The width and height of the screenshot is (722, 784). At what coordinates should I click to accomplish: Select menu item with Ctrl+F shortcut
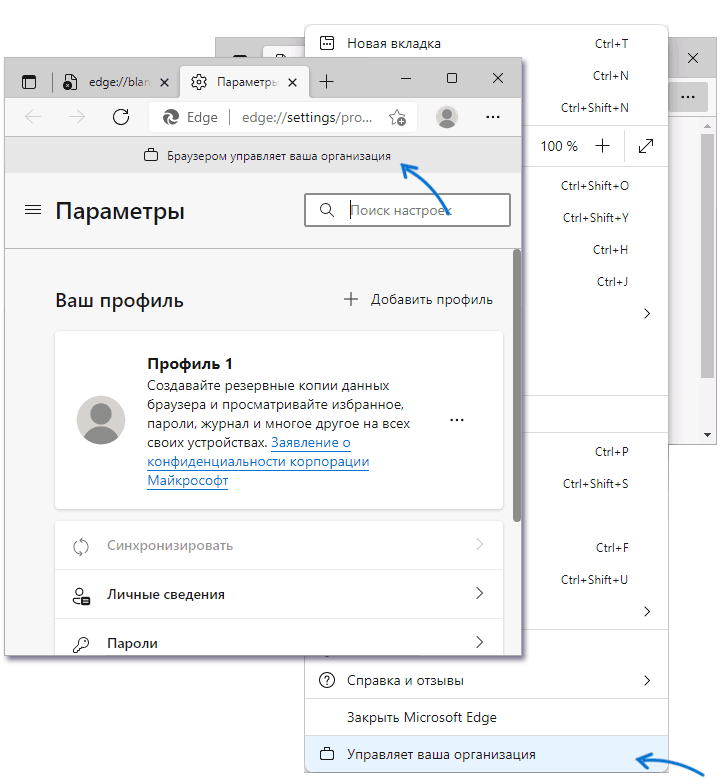pos(594,548)
